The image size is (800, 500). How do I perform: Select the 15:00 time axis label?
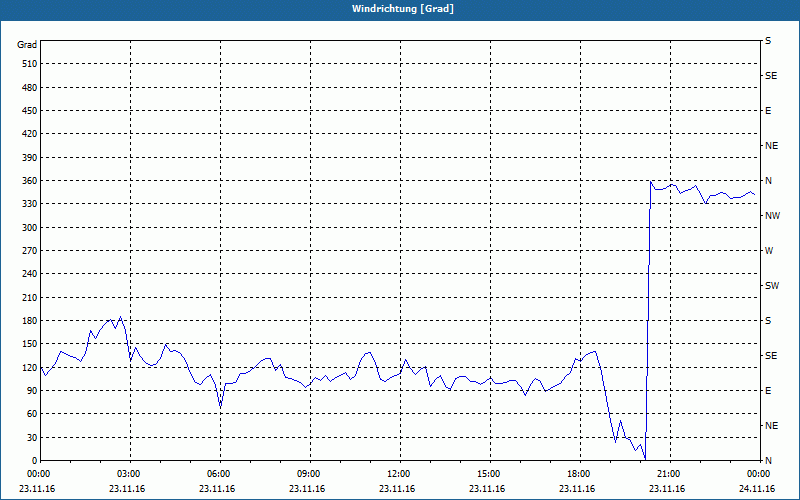point(490,474)
